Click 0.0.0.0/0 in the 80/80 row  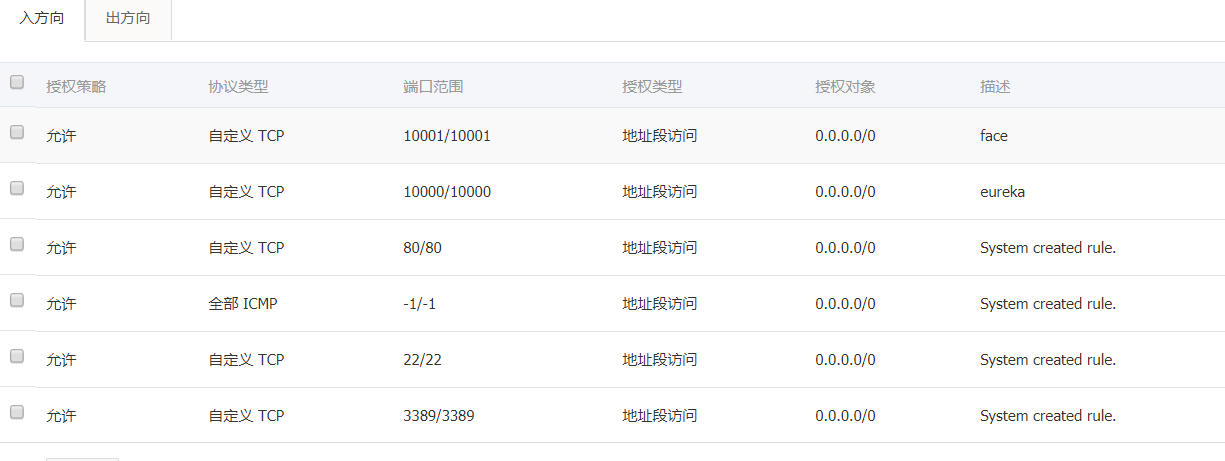(x=845, y=248)
